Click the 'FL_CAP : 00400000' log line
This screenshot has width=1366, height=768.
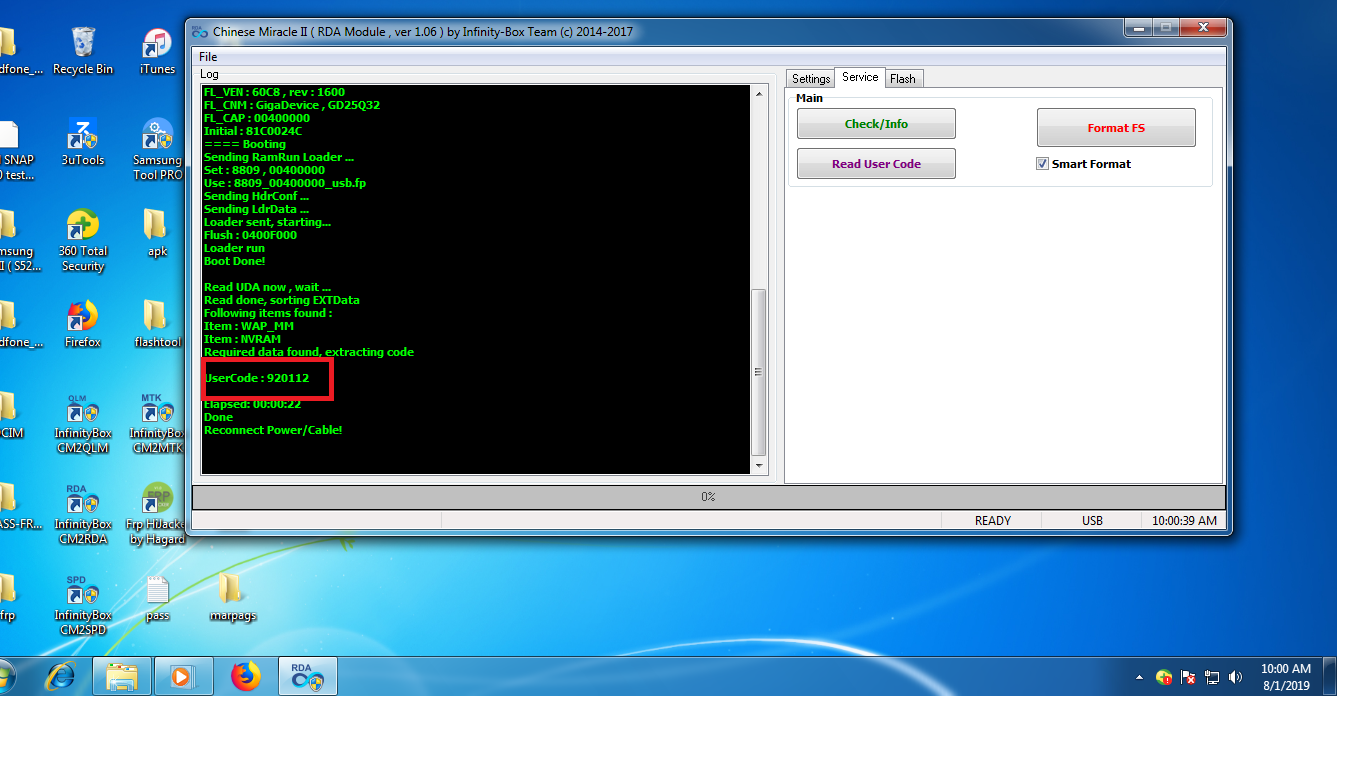point(257,118)
